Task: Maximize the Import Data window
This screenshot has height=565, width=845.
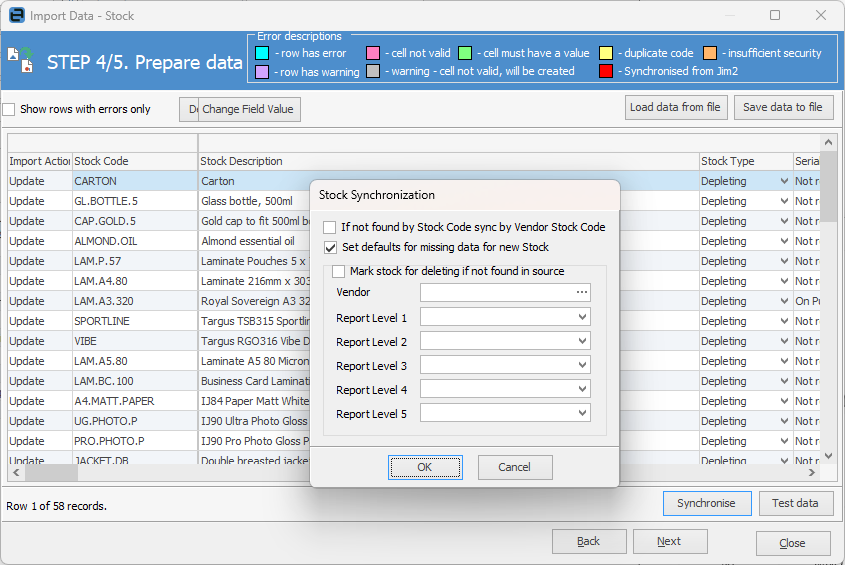Action: click(775, 15)
